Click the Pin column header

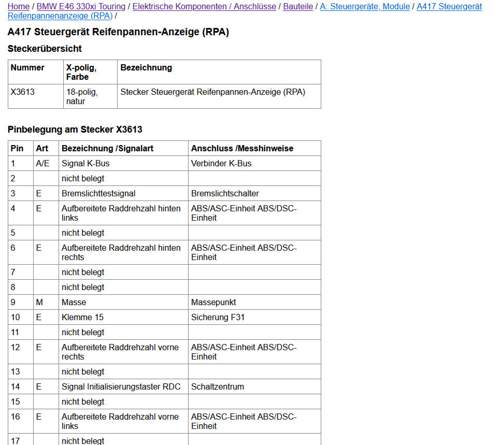pos(21,148)
